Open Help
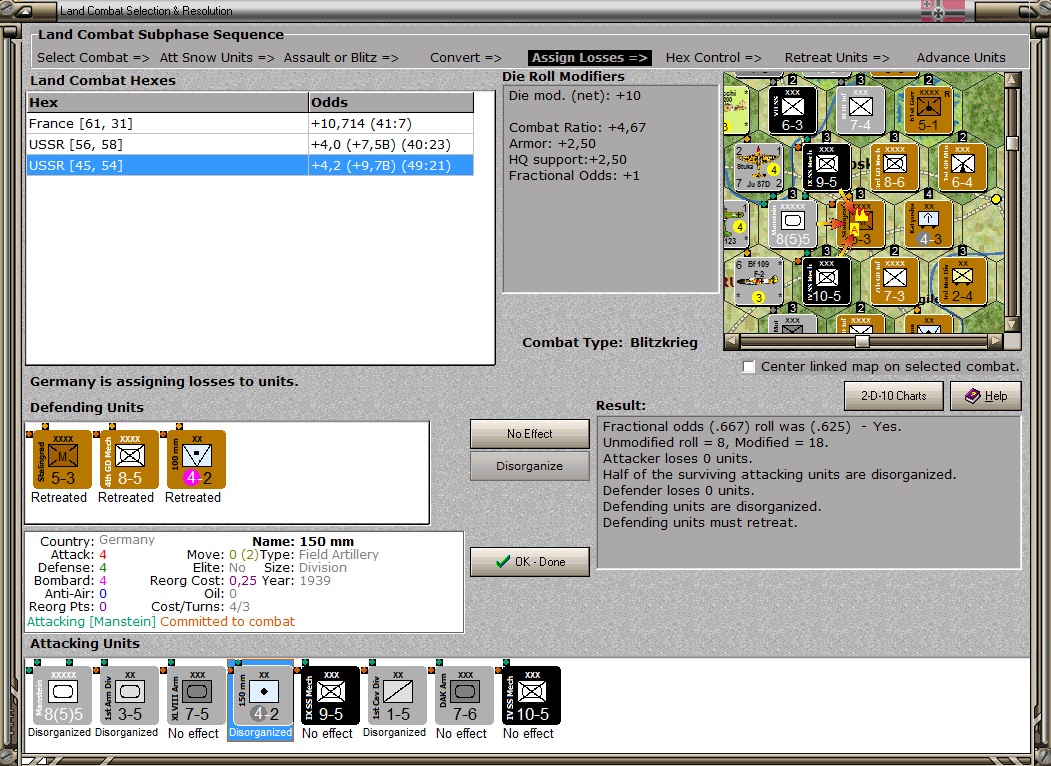 [x=985, y=395]
